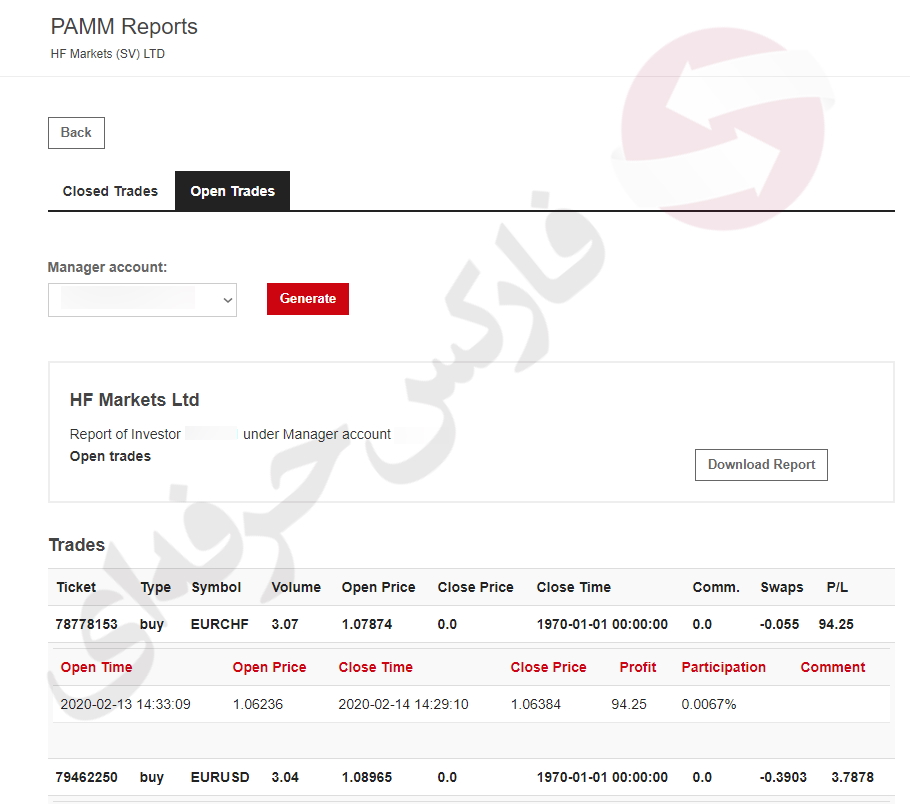This screenshot has height=804, width=910.
Task: Click the red Participation header
Action: 723,667
